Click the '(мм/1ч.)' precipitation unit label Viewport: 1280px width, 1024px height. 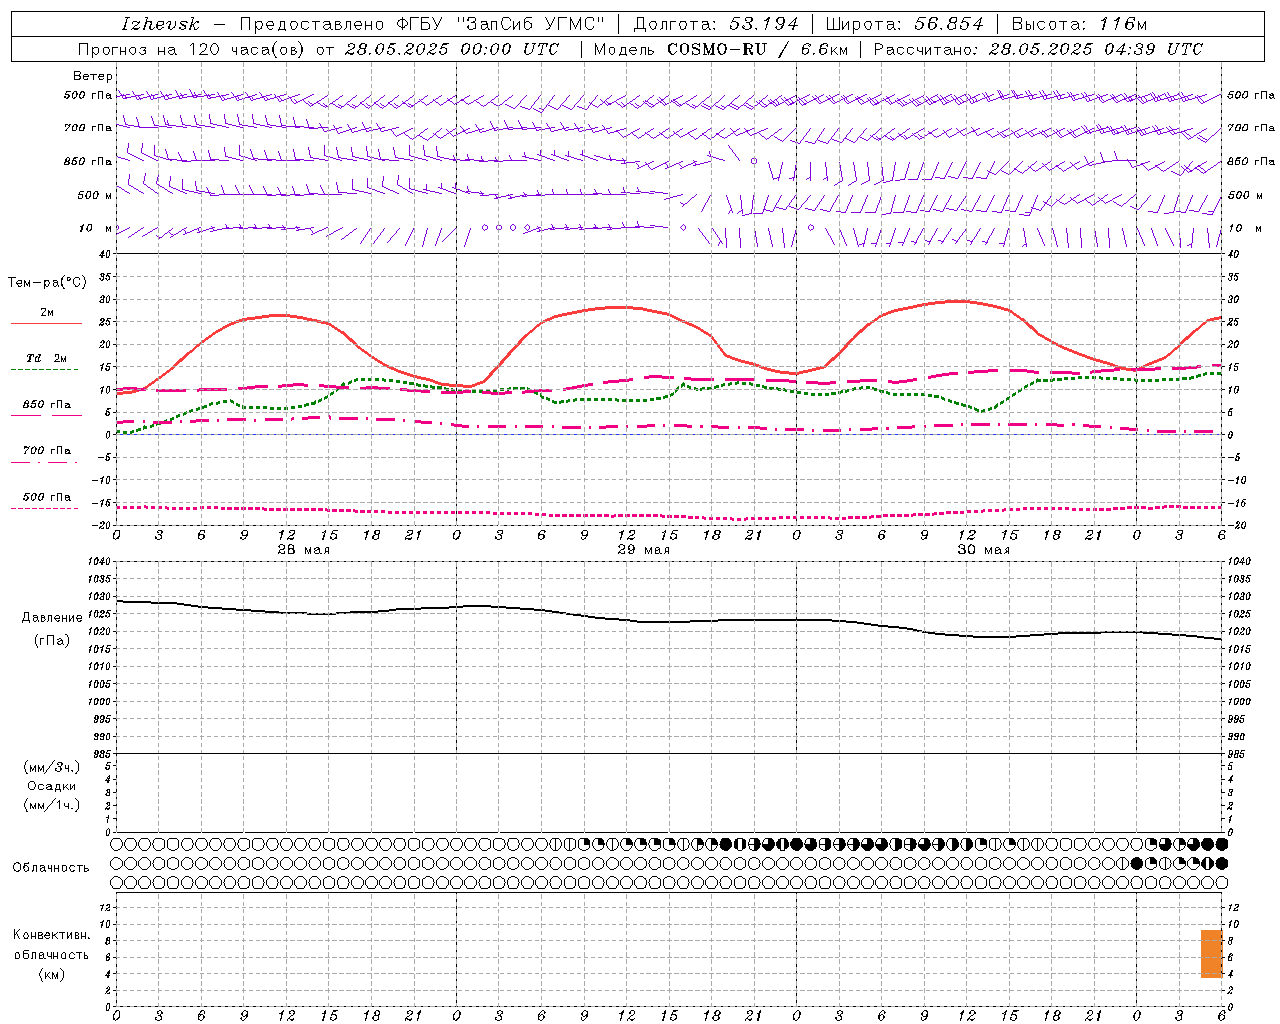point(52,805)
